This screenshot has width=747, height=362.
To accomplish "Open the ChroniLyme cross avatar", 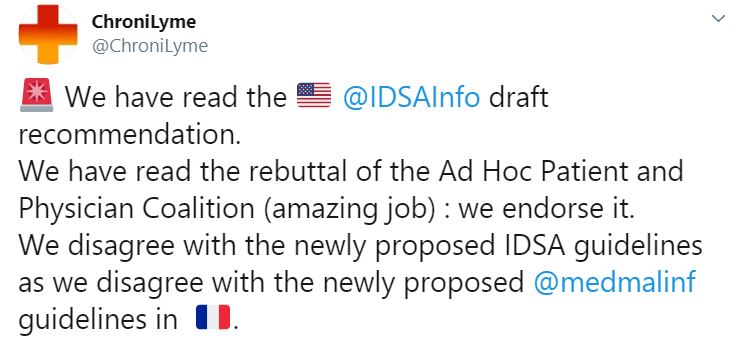I will click(48, 34).
